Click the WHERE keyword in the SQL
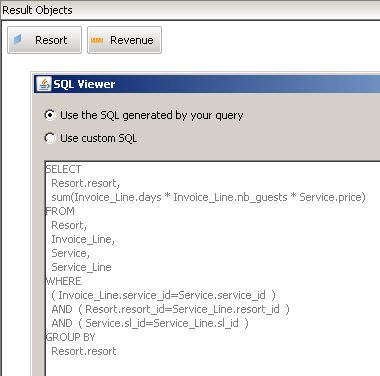380x376 pixels. click(x=63, y=281)
